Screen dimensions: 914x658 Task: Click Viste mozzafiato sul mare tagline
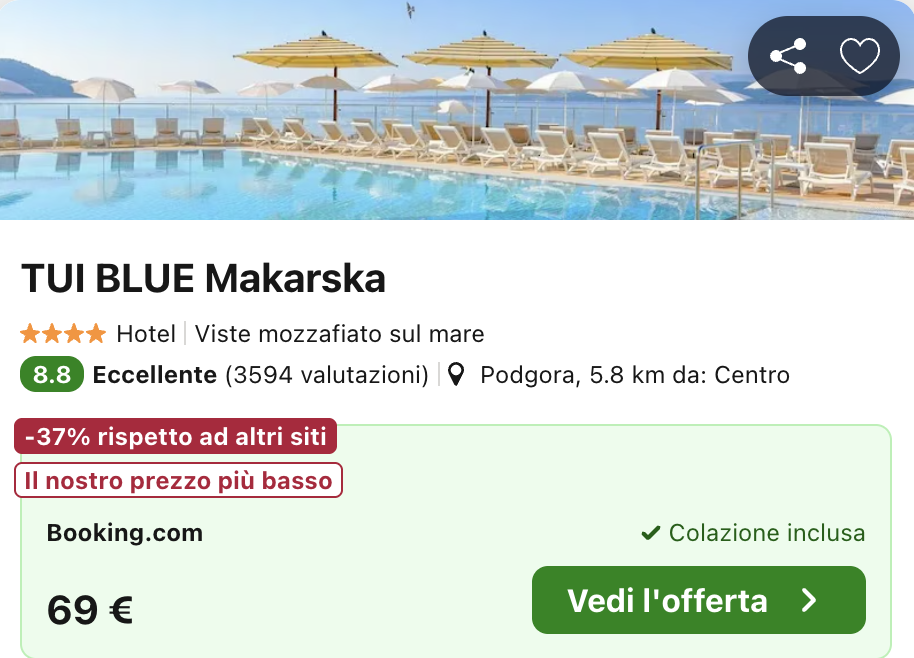coord(339,334)
